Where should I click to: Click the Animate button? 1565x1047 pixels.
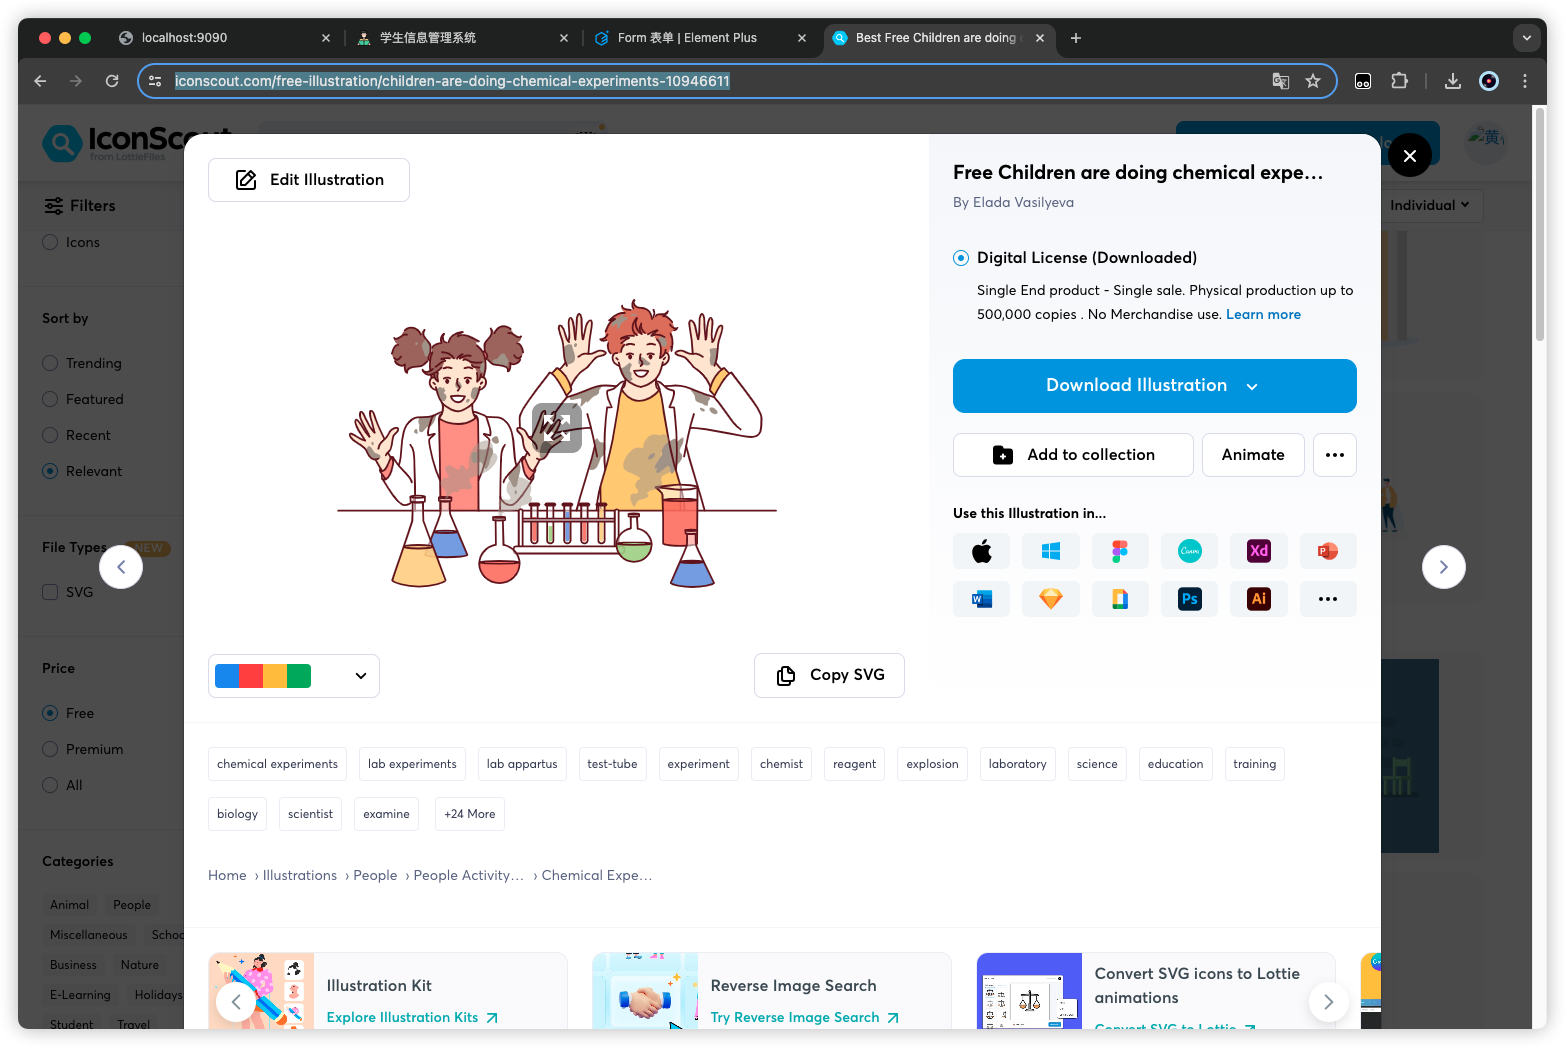[1253, 455]
